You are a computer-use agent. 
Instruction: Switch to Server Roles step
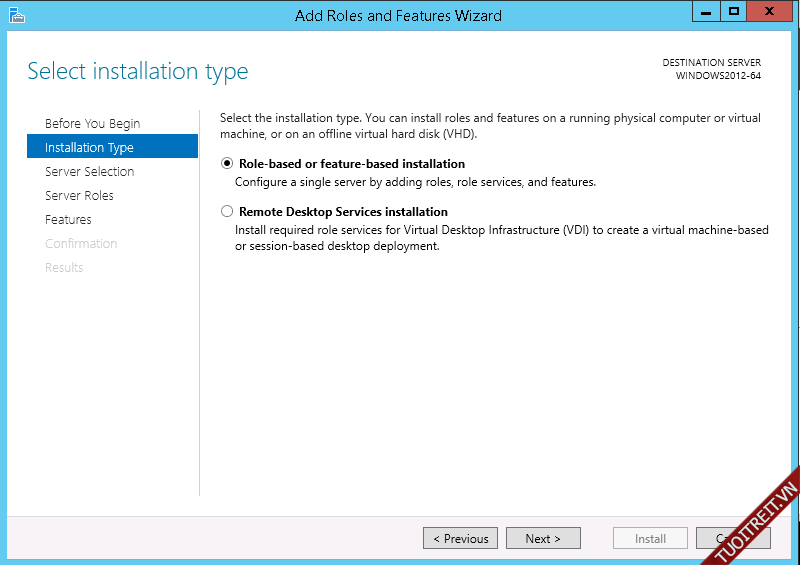point(79,195)
